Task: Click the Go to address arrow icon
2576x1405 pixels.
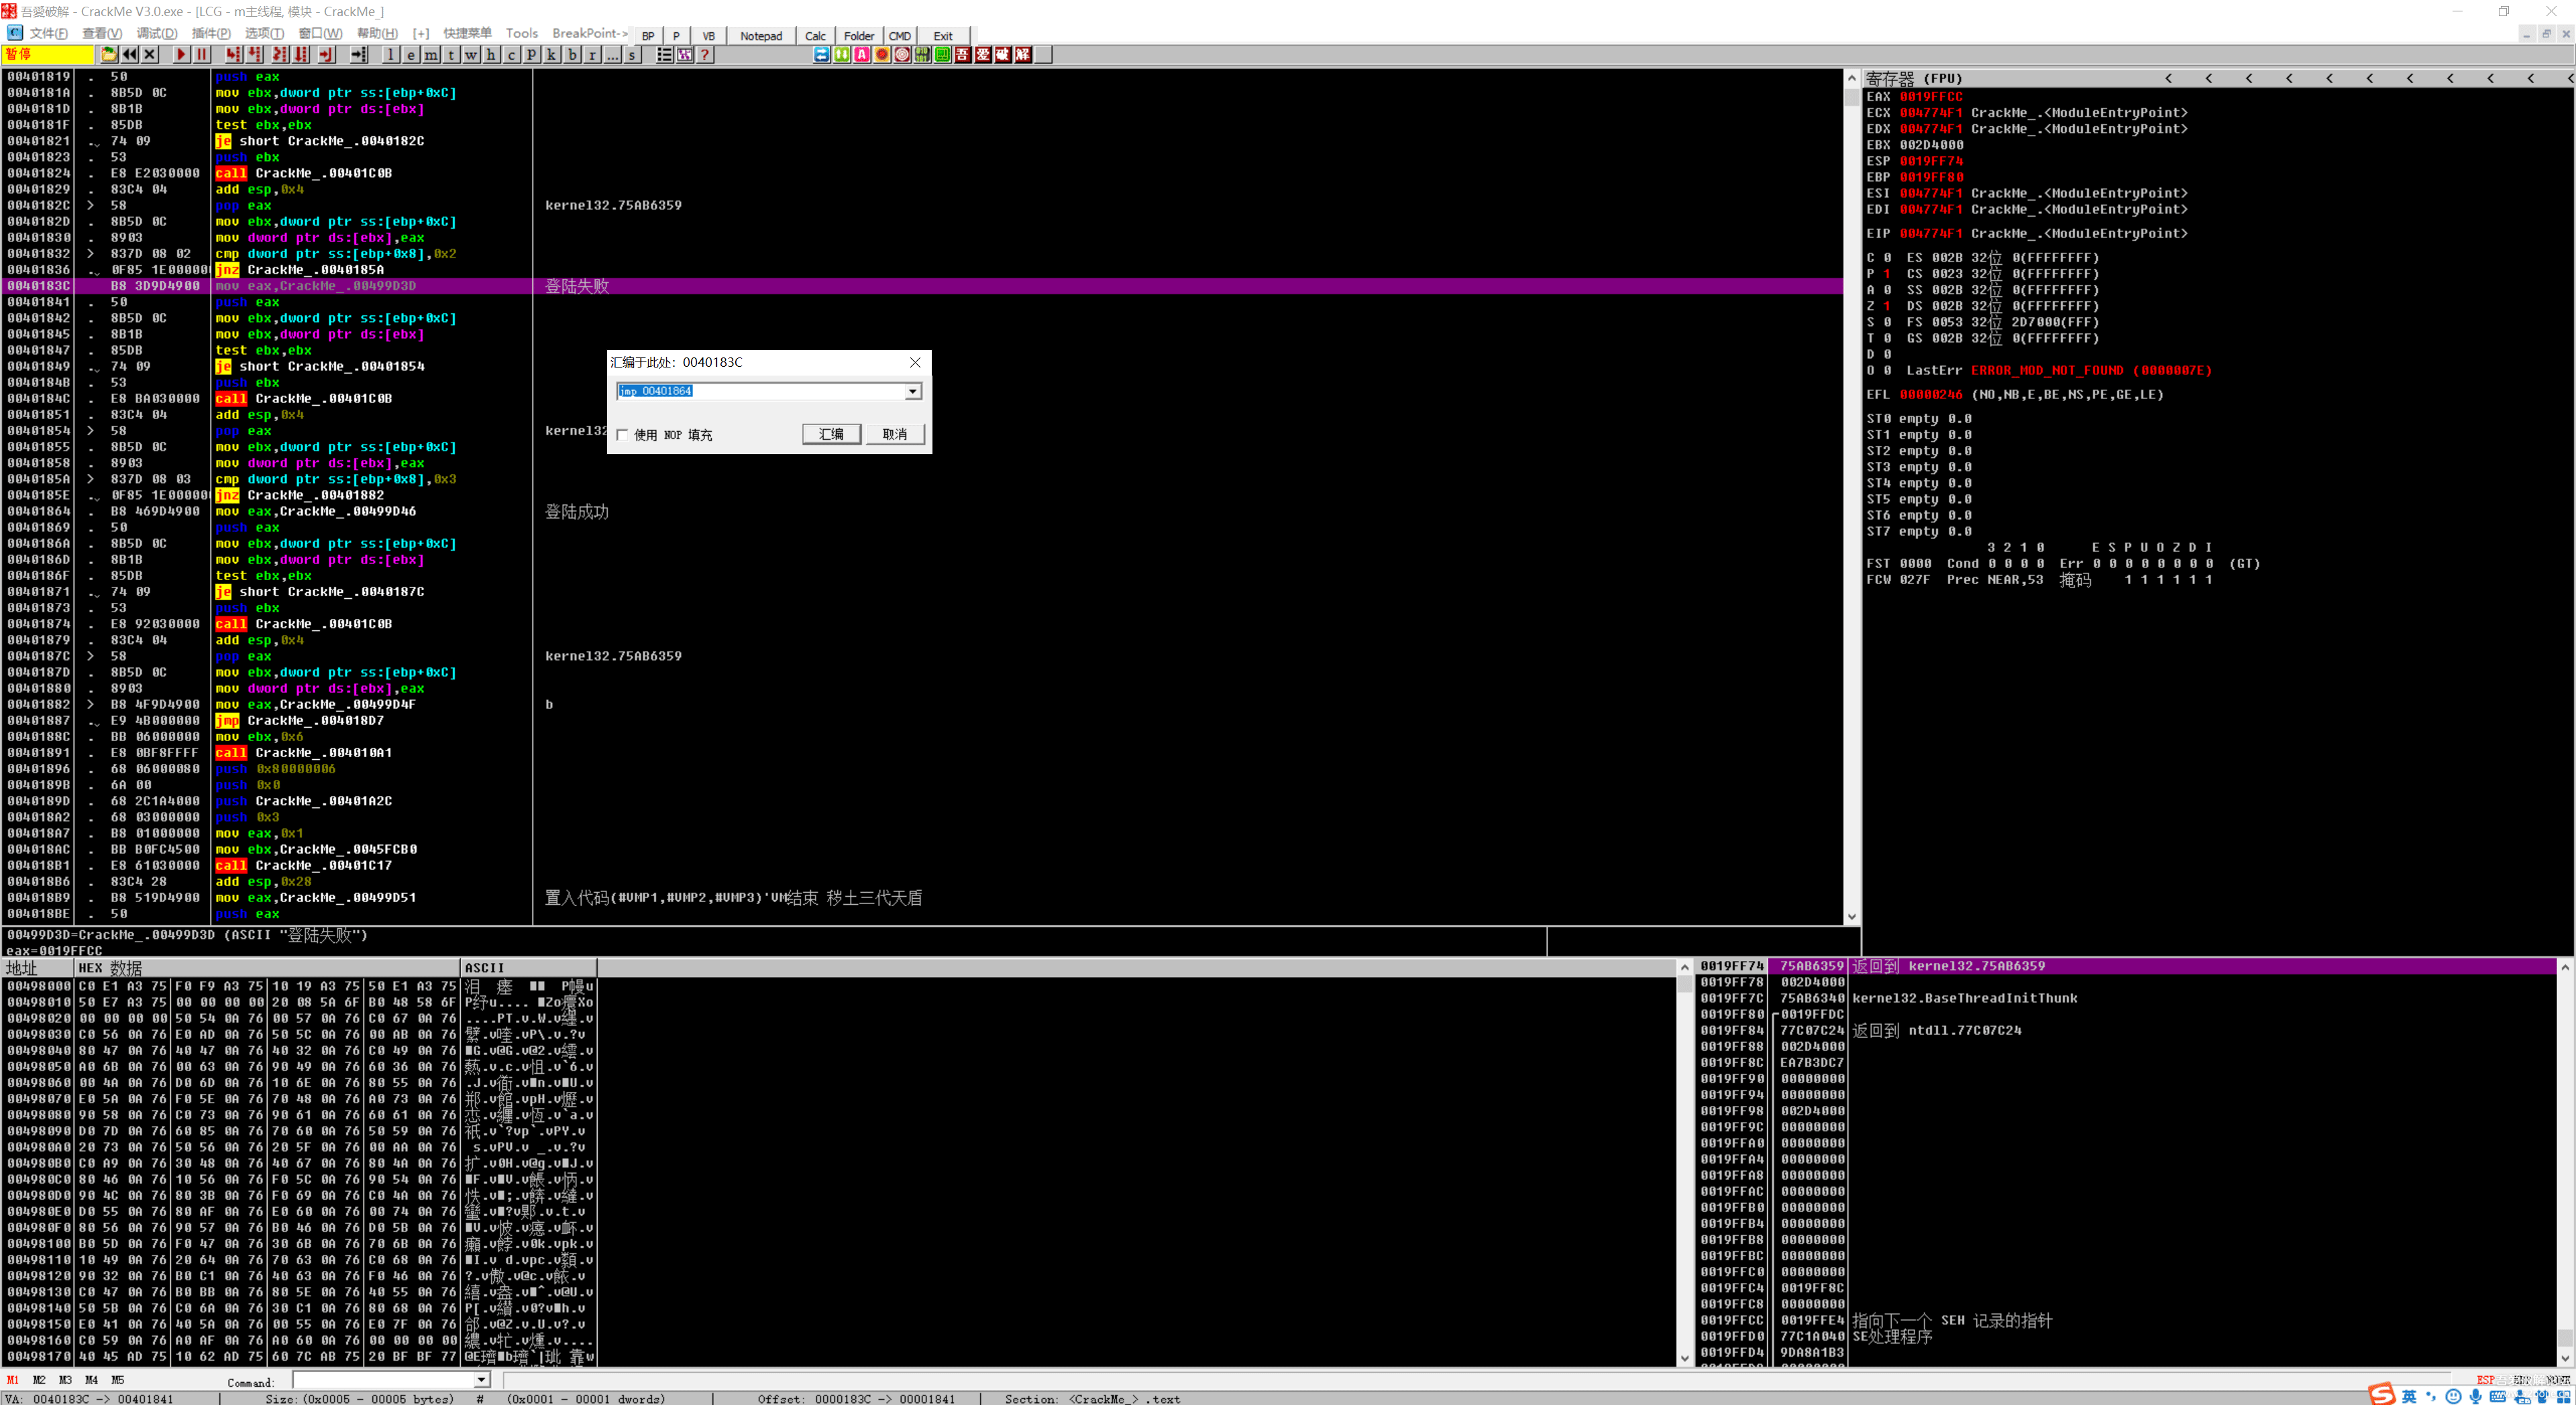Action: tap(360, 55)
